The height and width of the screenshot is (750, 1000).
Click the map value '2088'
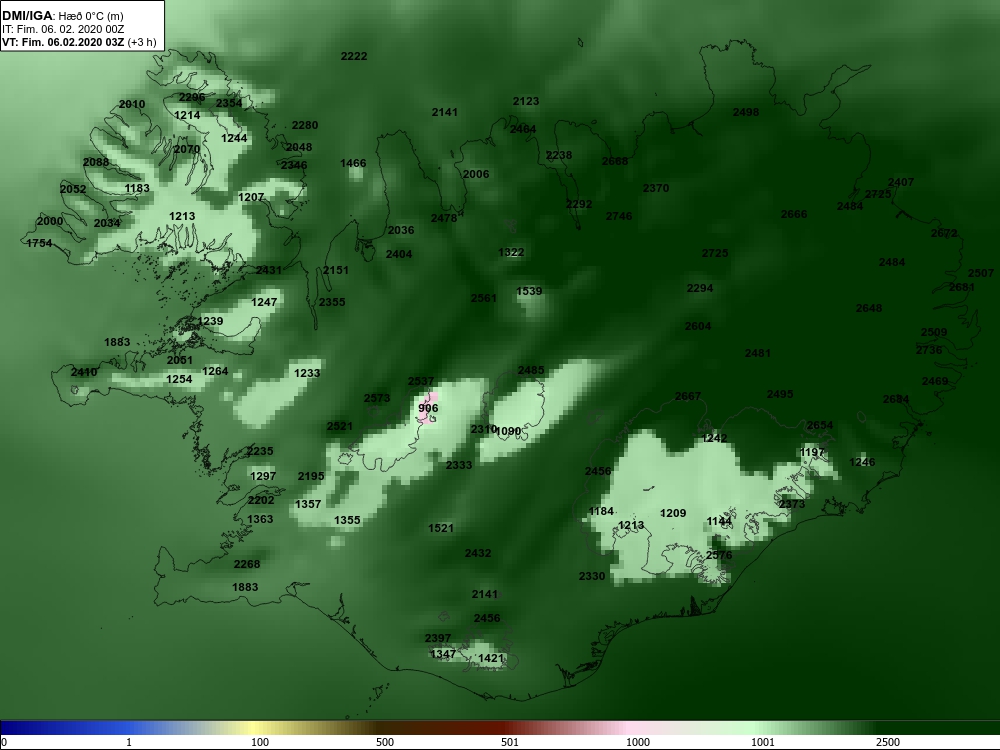pos(96,162)
